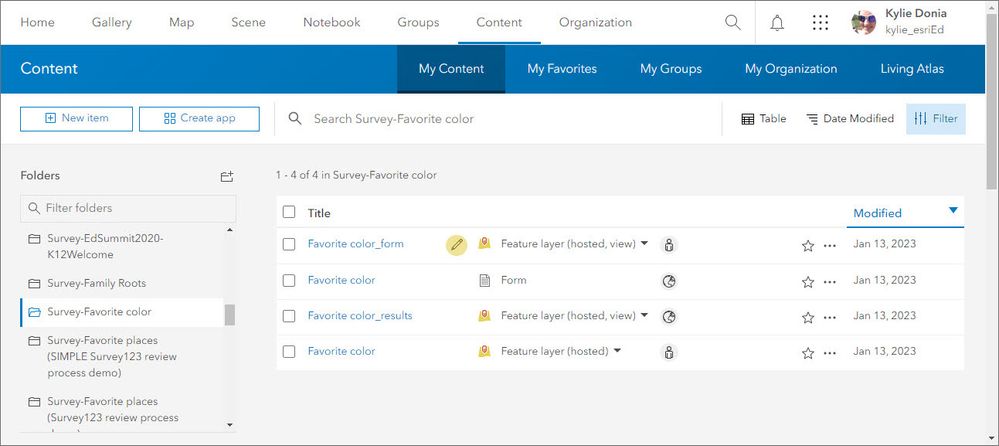The width and height of the screenshot is (999, 446).
Task: Click the New item button
Action: (x=76, y=118)
